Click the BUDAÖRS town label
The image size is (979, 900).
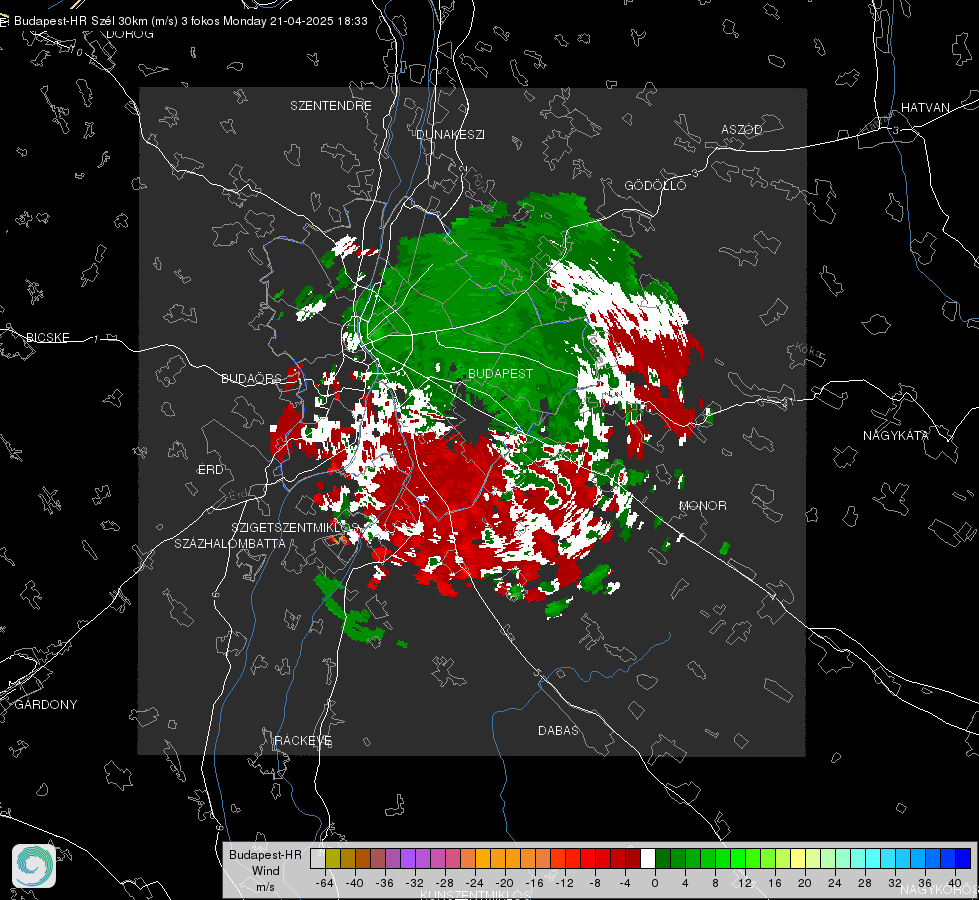pos(252,379)
